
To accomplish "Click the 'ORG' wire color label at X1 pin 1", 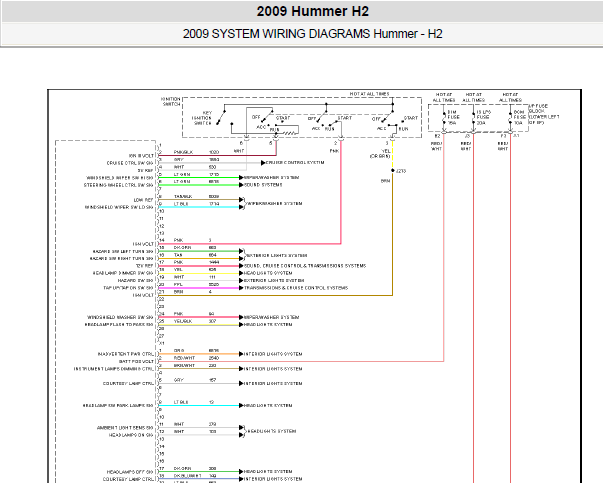I will [x=179, y=351].
